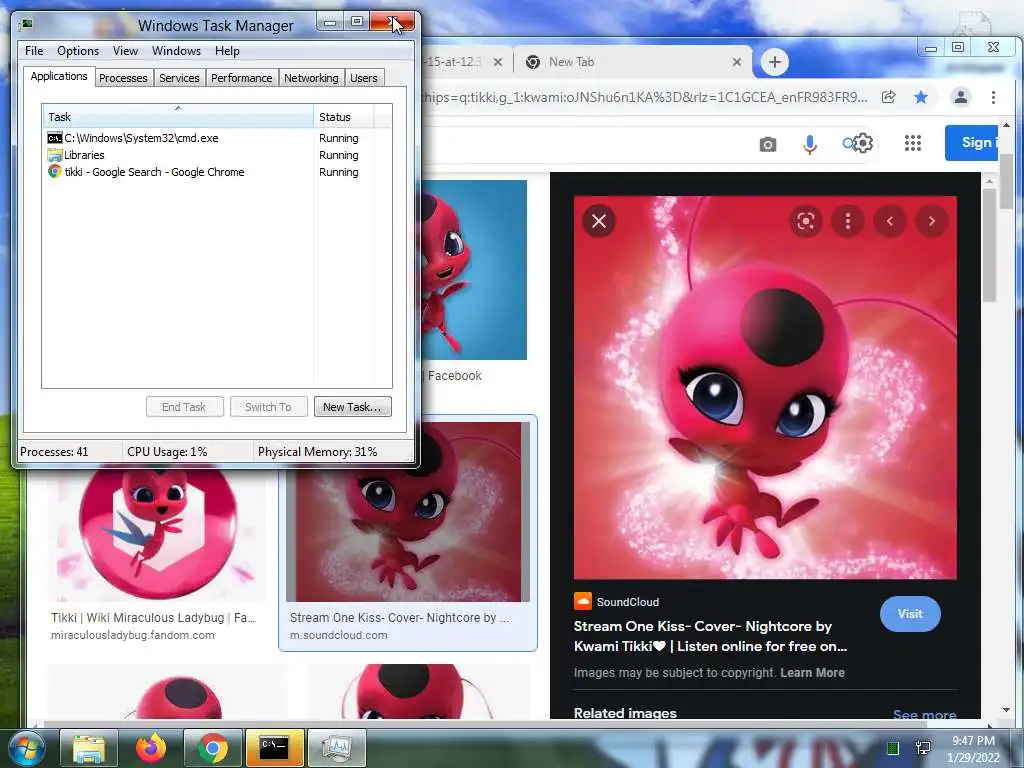1024x768 pixels.
Task: Search by image with camera icon
Action: [x=768, y=144]
